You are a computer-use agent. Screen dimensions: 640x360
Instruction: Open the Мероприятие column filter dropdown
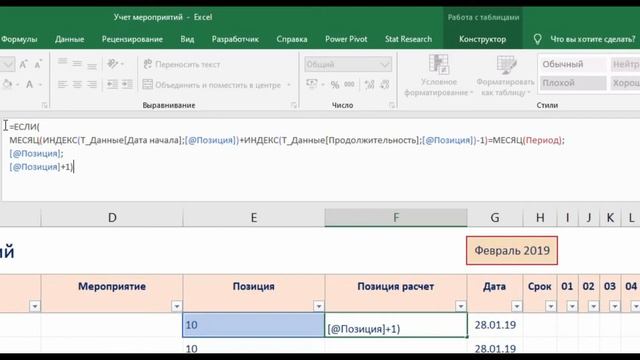click(x=177, y=306)
